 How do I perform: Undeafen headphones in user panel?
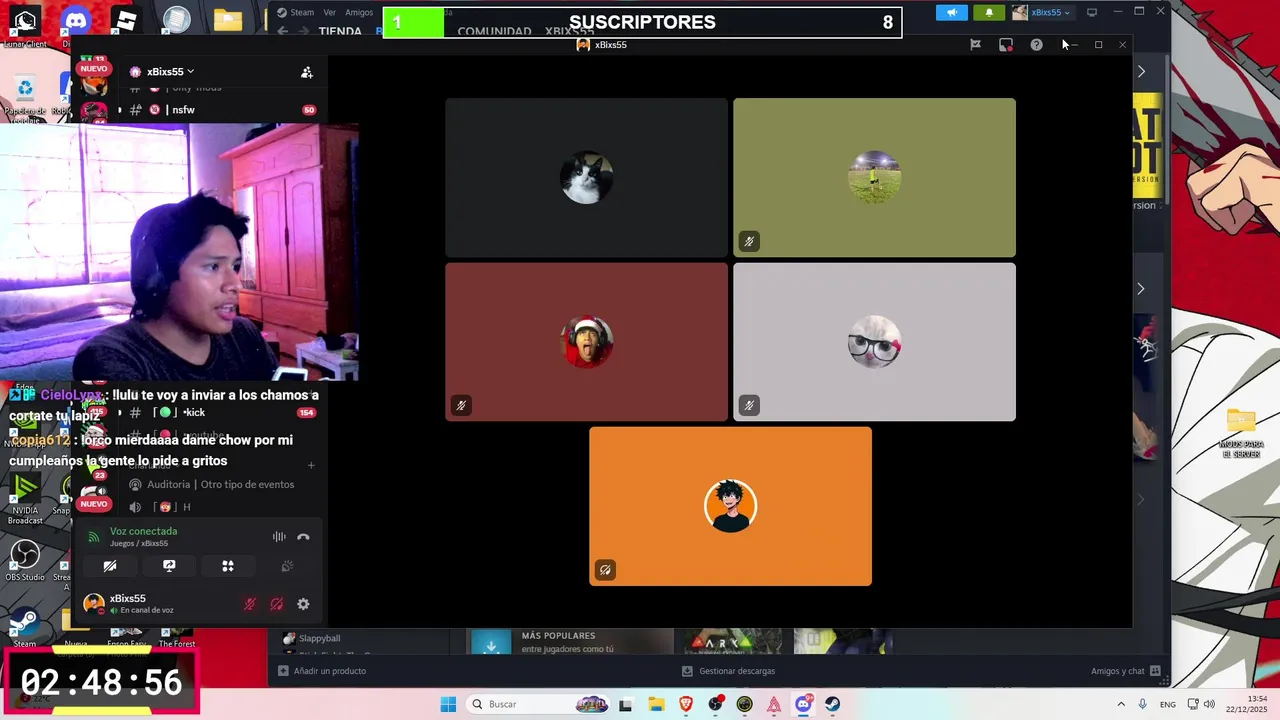point(277,604)
